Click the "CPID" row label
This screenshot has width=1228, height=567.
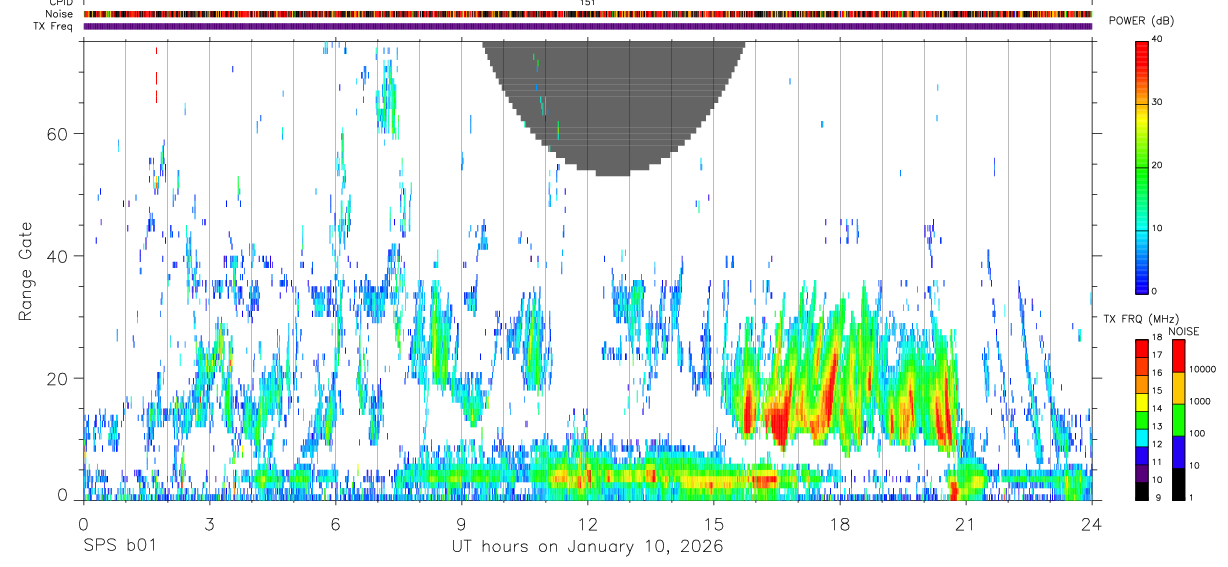[x=60, y=3]
